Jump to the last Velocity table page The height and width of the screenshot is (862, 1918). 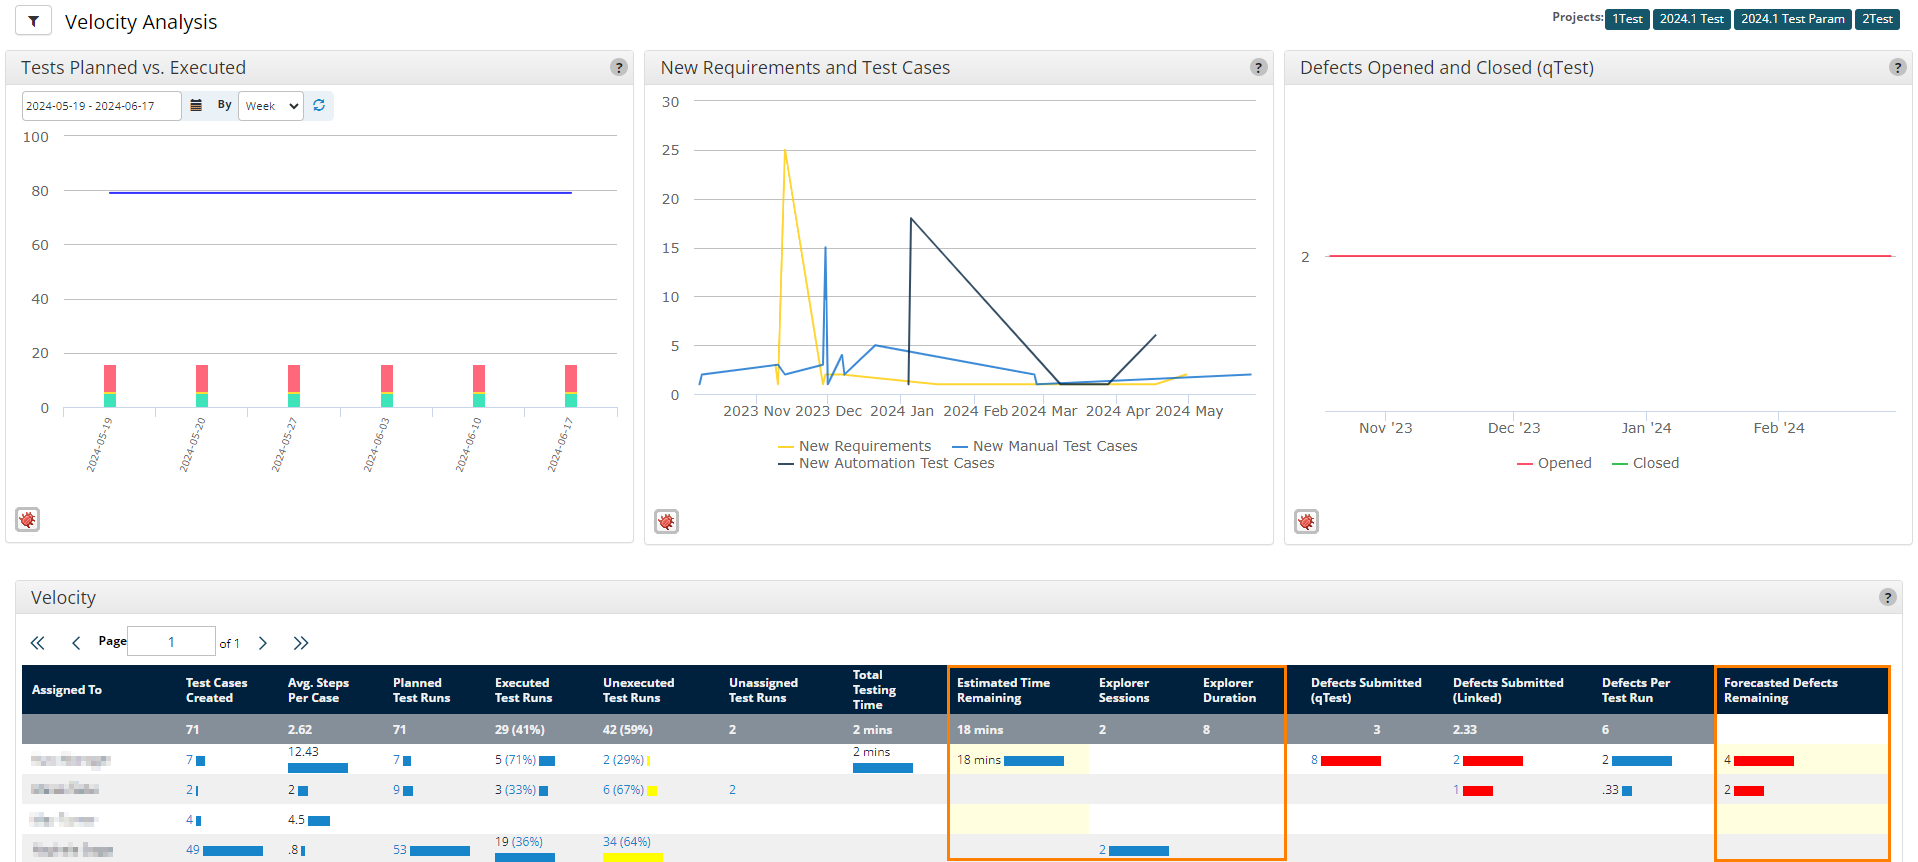301,643
